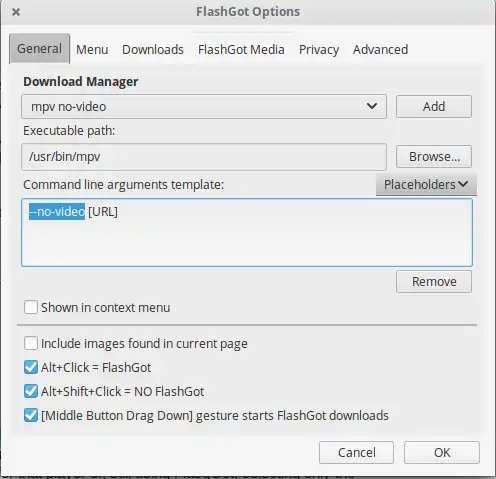
Task: Check Include images found in current page
Action: point(31,343)
